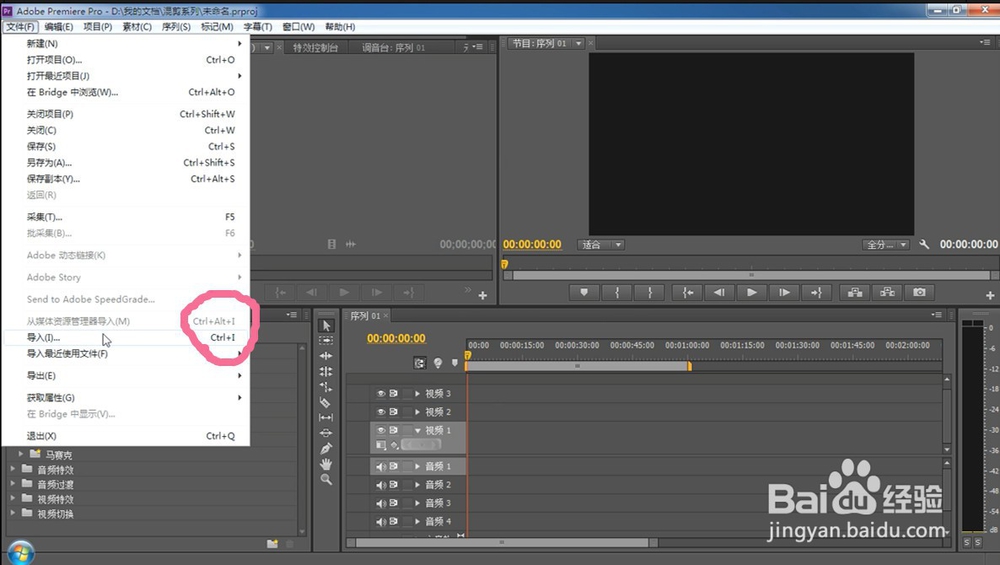1000x565 pixels.
Task: Play the Program monitor sequence
Action: [x=751, y=293]
